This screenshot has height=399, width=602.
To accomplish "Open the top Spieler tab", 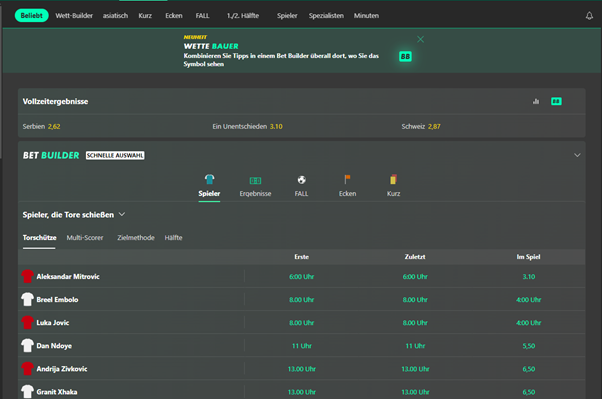I will pos(287,16).
